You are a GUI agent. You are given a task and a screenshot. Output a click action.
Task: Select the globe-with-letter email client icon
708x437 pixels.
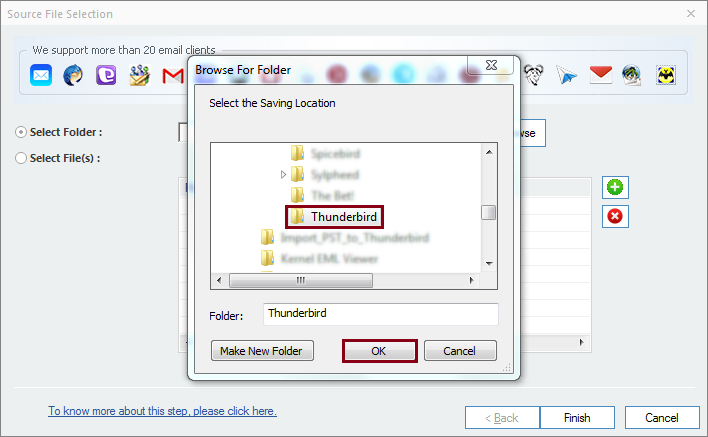pos(631,75)
